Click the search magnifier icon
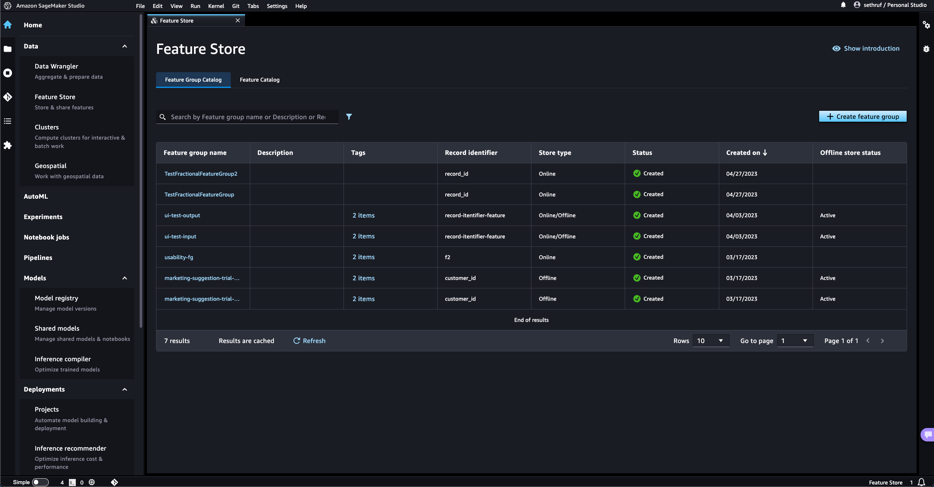 [163, 117]
